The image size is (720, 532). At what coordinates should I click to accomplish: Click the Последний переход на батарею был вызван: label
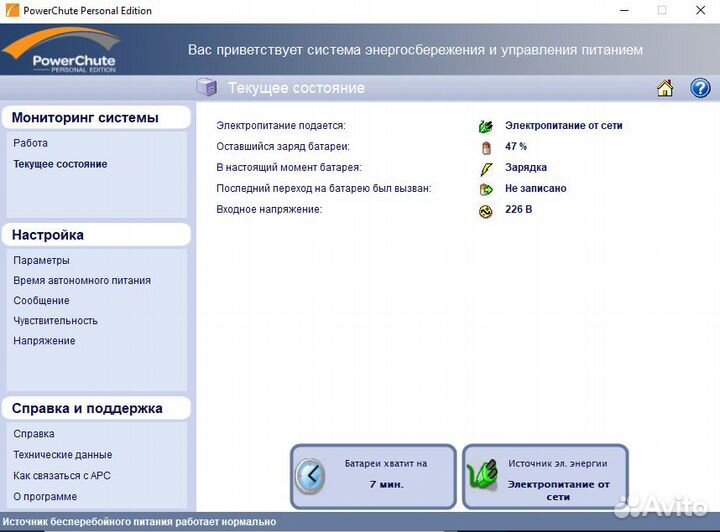tap(324, 188)
